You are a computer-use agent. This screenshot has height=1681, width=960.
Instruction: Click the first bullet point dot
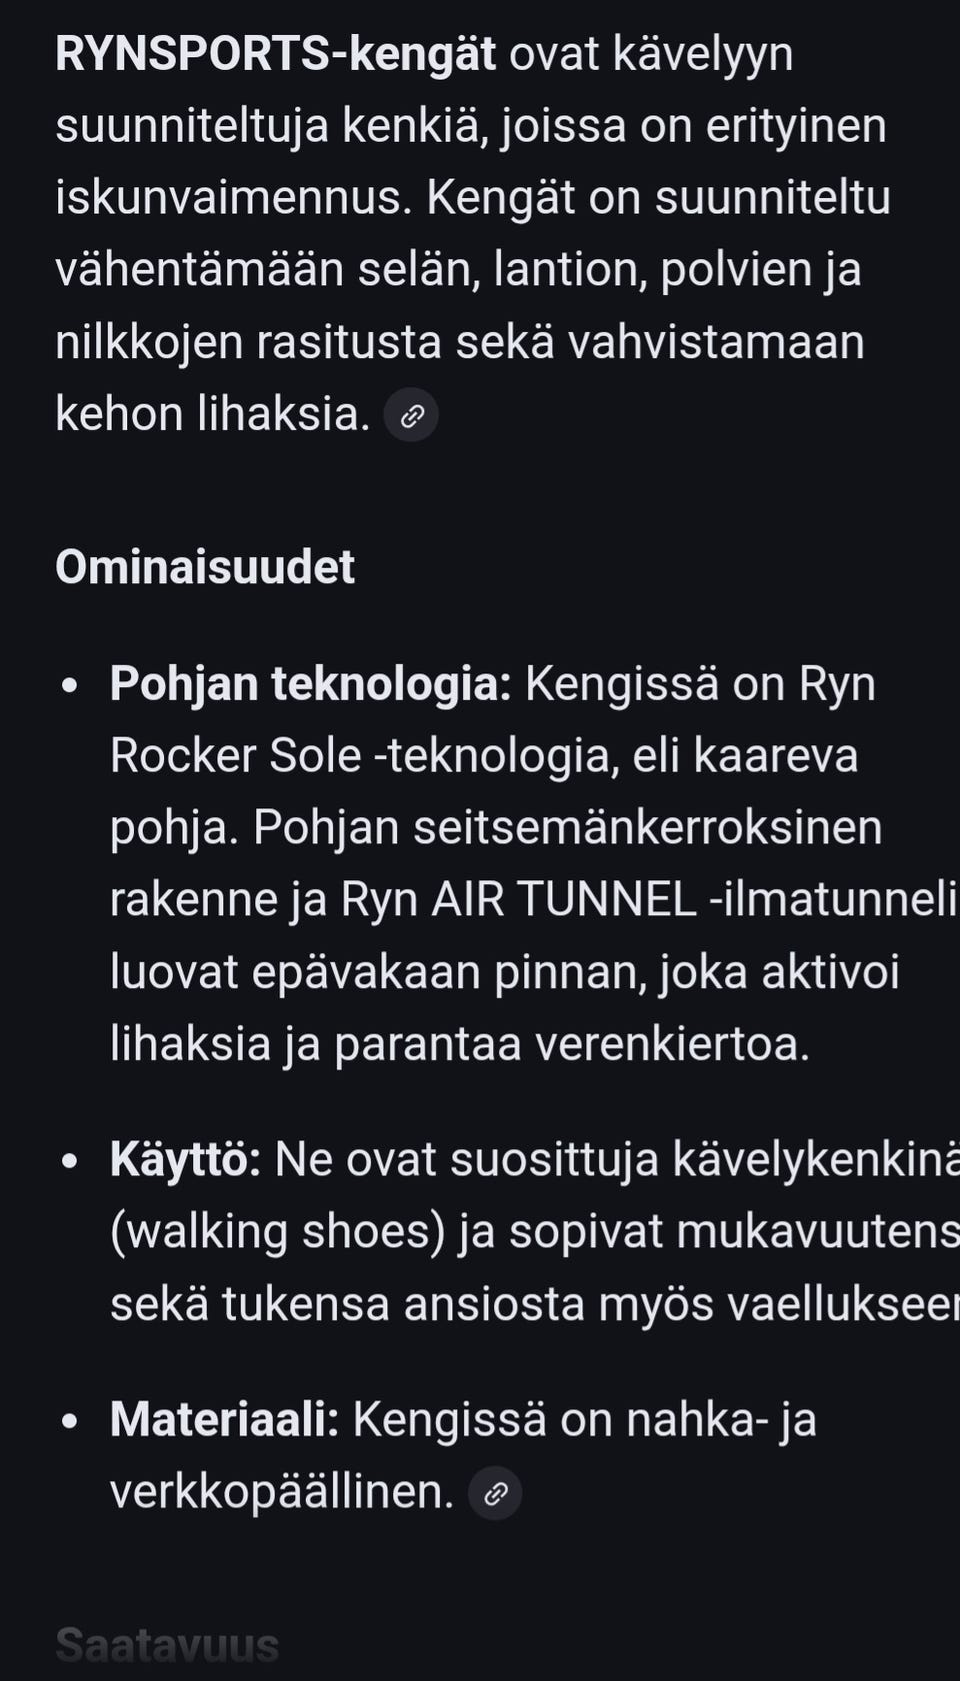pyautogui.click(x=69, y=686)
